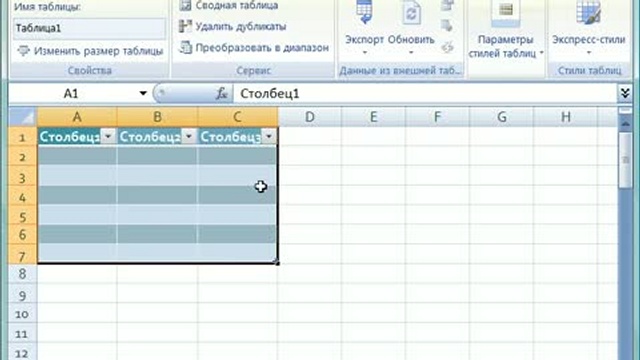Click the unlink table icon below Refresh group
This screenshot has height=360, width=640.
coord(447,47)
